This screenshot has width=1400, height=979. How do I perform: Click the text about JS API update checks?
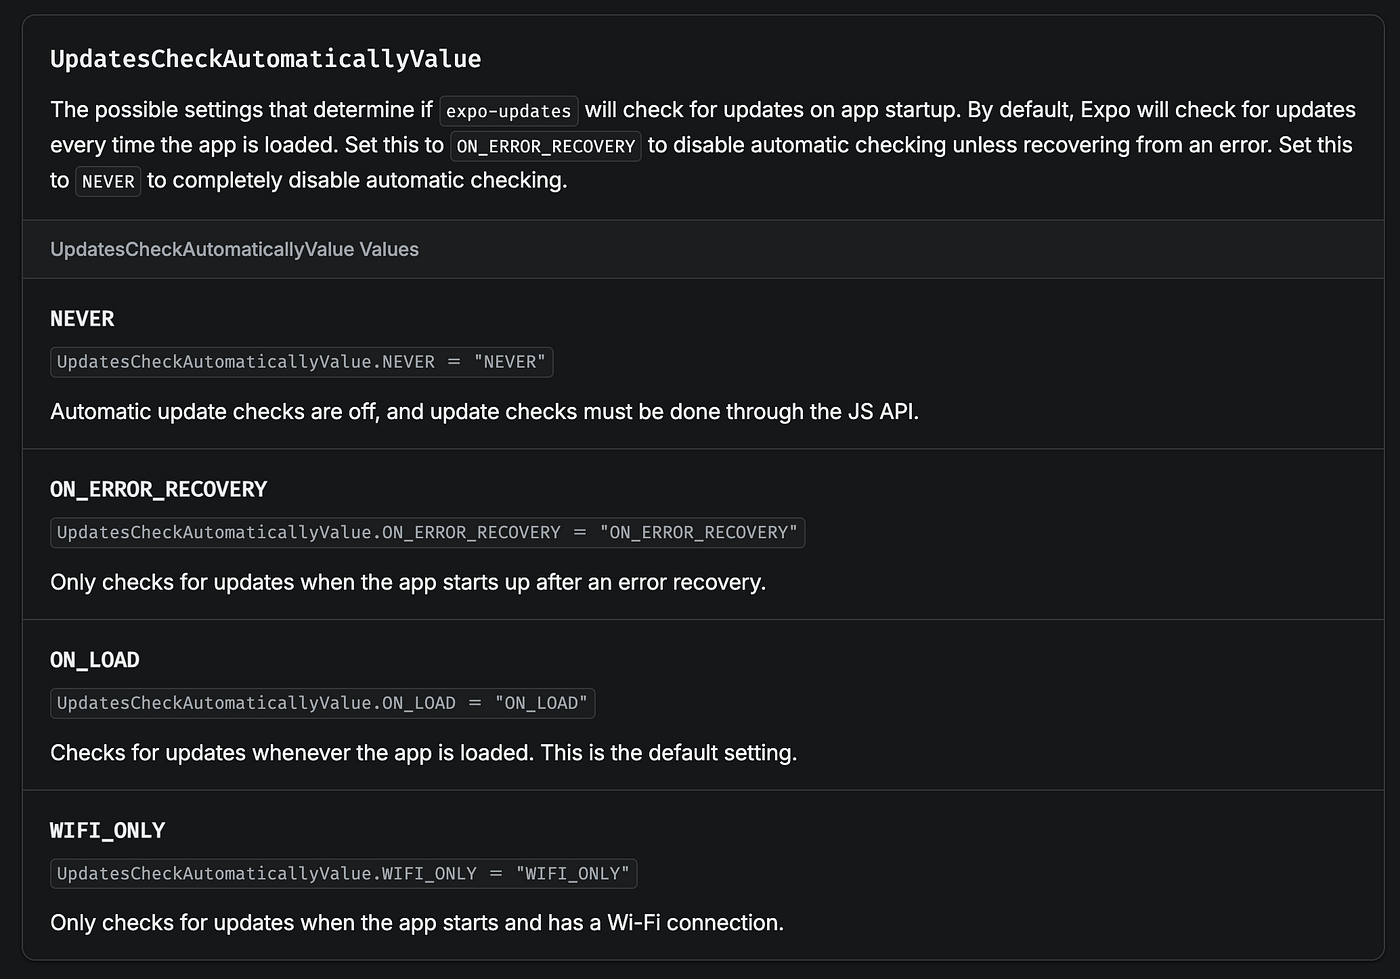click(x=484, y=412)
